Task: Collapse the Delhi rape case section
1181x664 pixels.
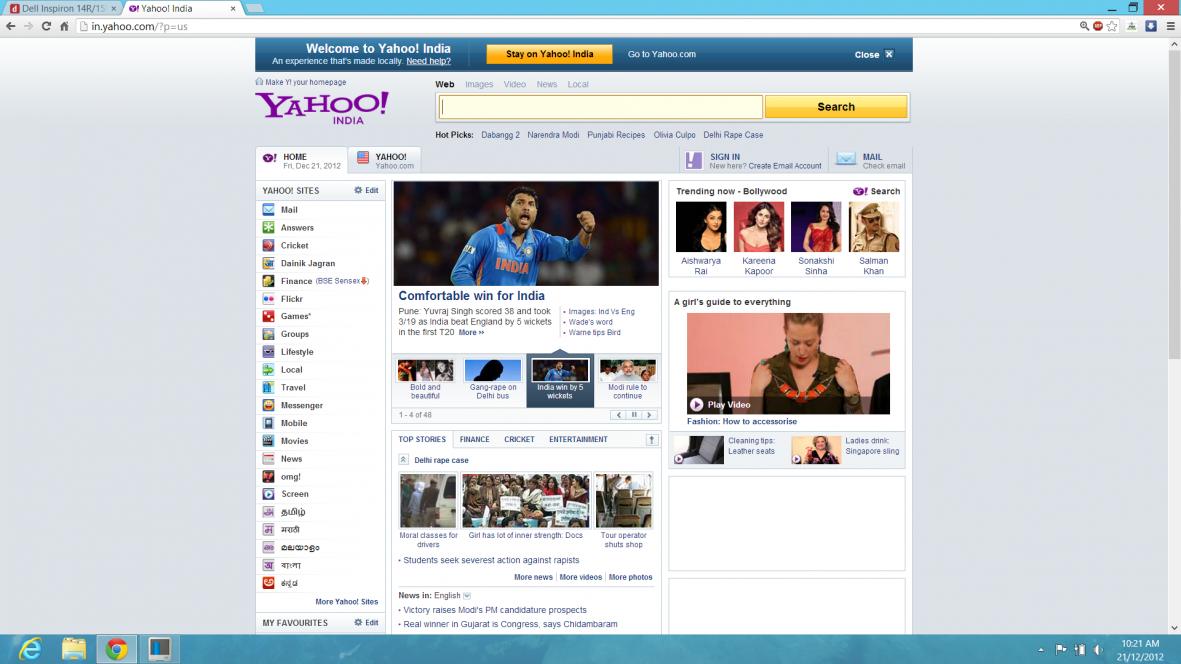Action: pyautogui.click(x=403, y=460)
